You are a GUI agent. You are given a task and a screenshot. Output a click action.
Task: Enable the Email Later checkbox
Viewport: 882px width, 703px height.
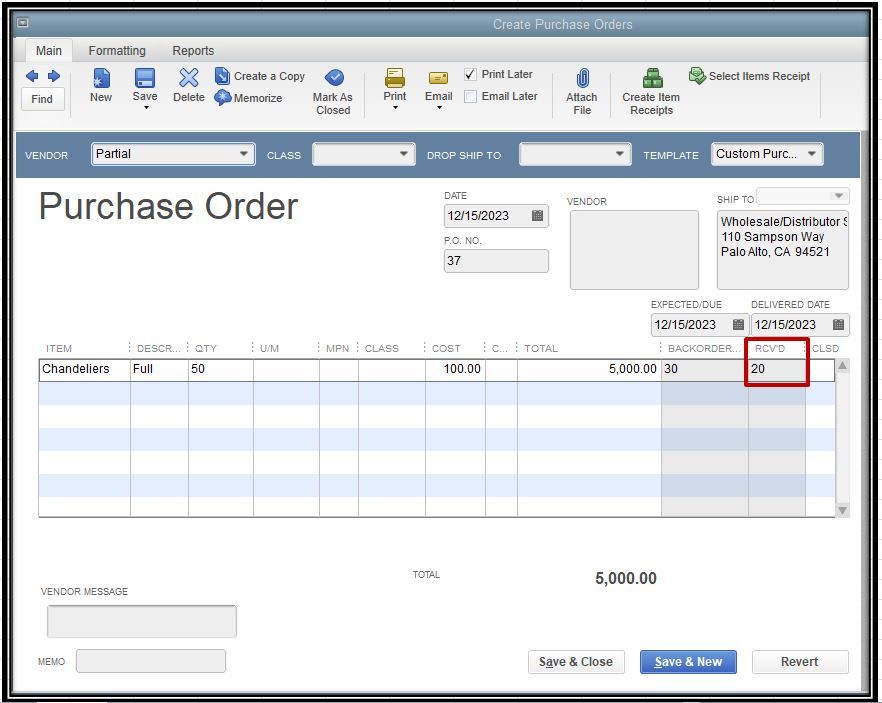point(470,97)
